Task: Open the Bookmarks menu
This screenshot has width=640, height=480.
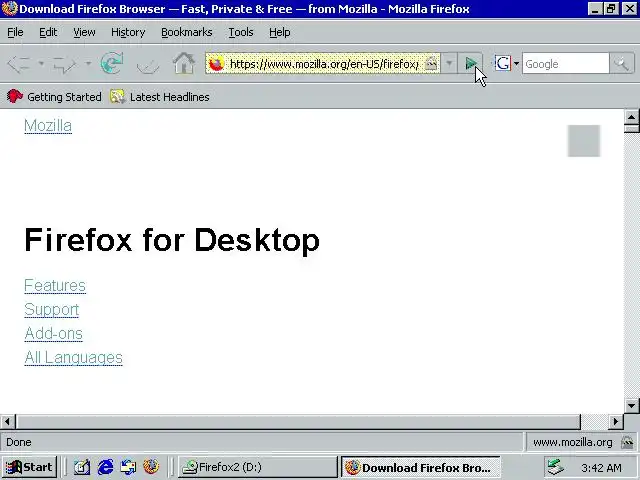Action: click(187, 32)
